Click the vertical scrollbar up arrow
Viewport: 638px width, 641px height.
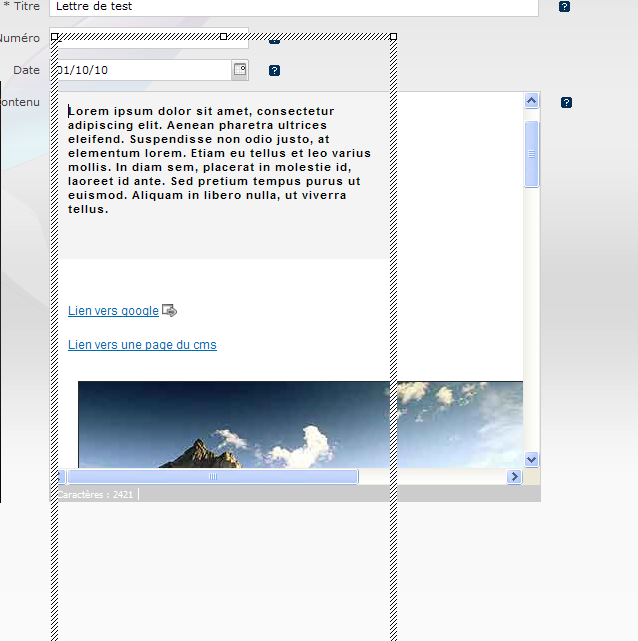point(531,101)
